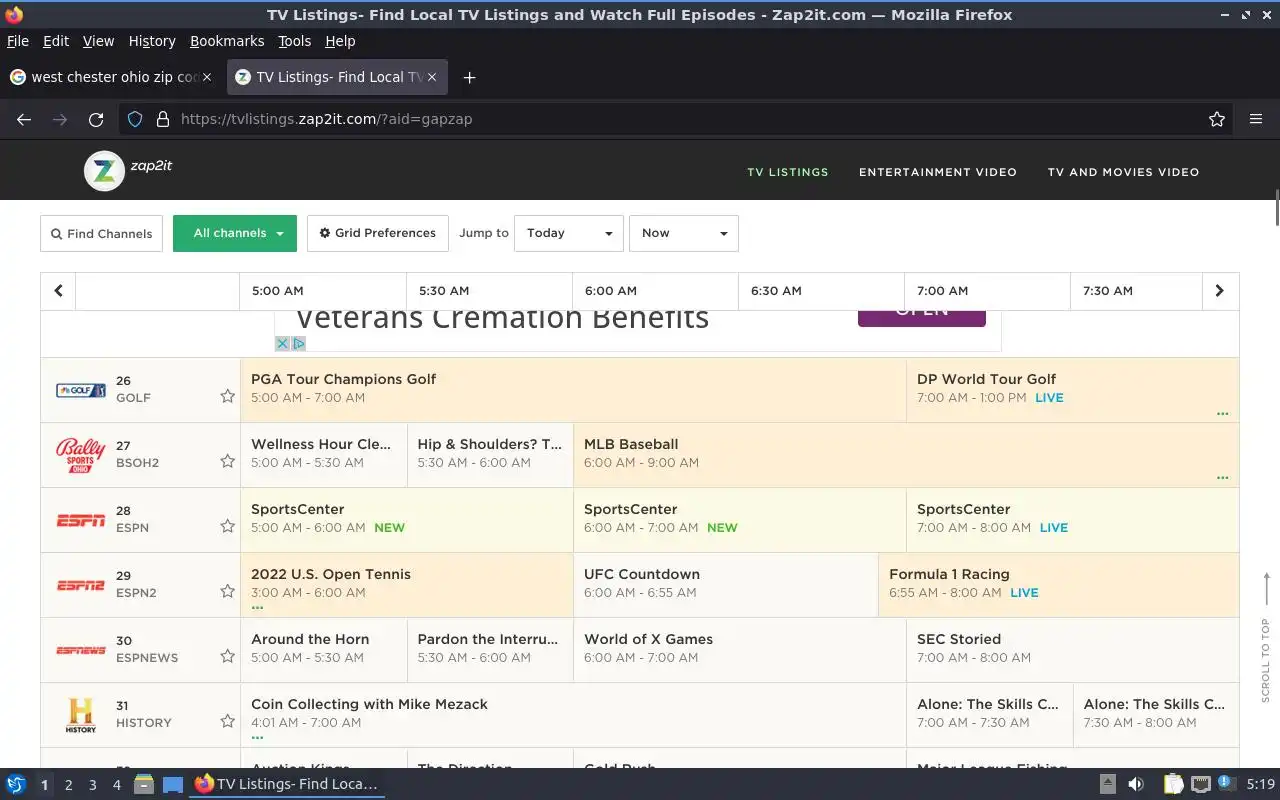Viewport: 1280px width, 800px height.
Task: Favorite channel 26 GOLF with star
Action: (x=227, y=396)
